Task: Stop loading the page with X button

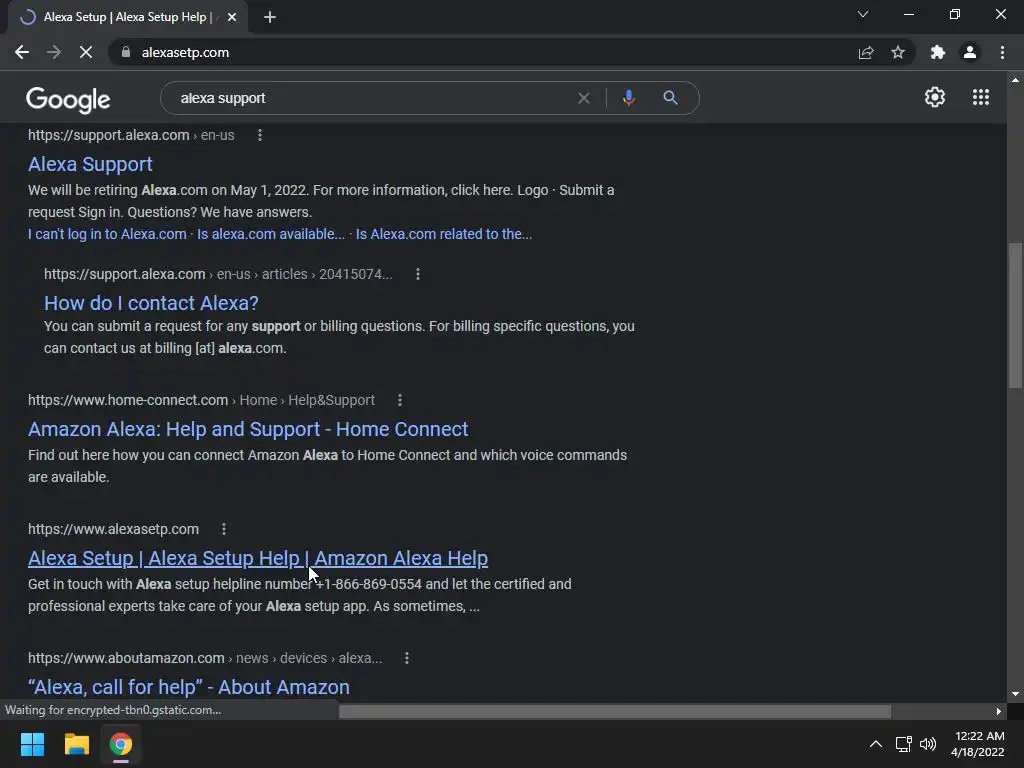Action: coord(86,52)
